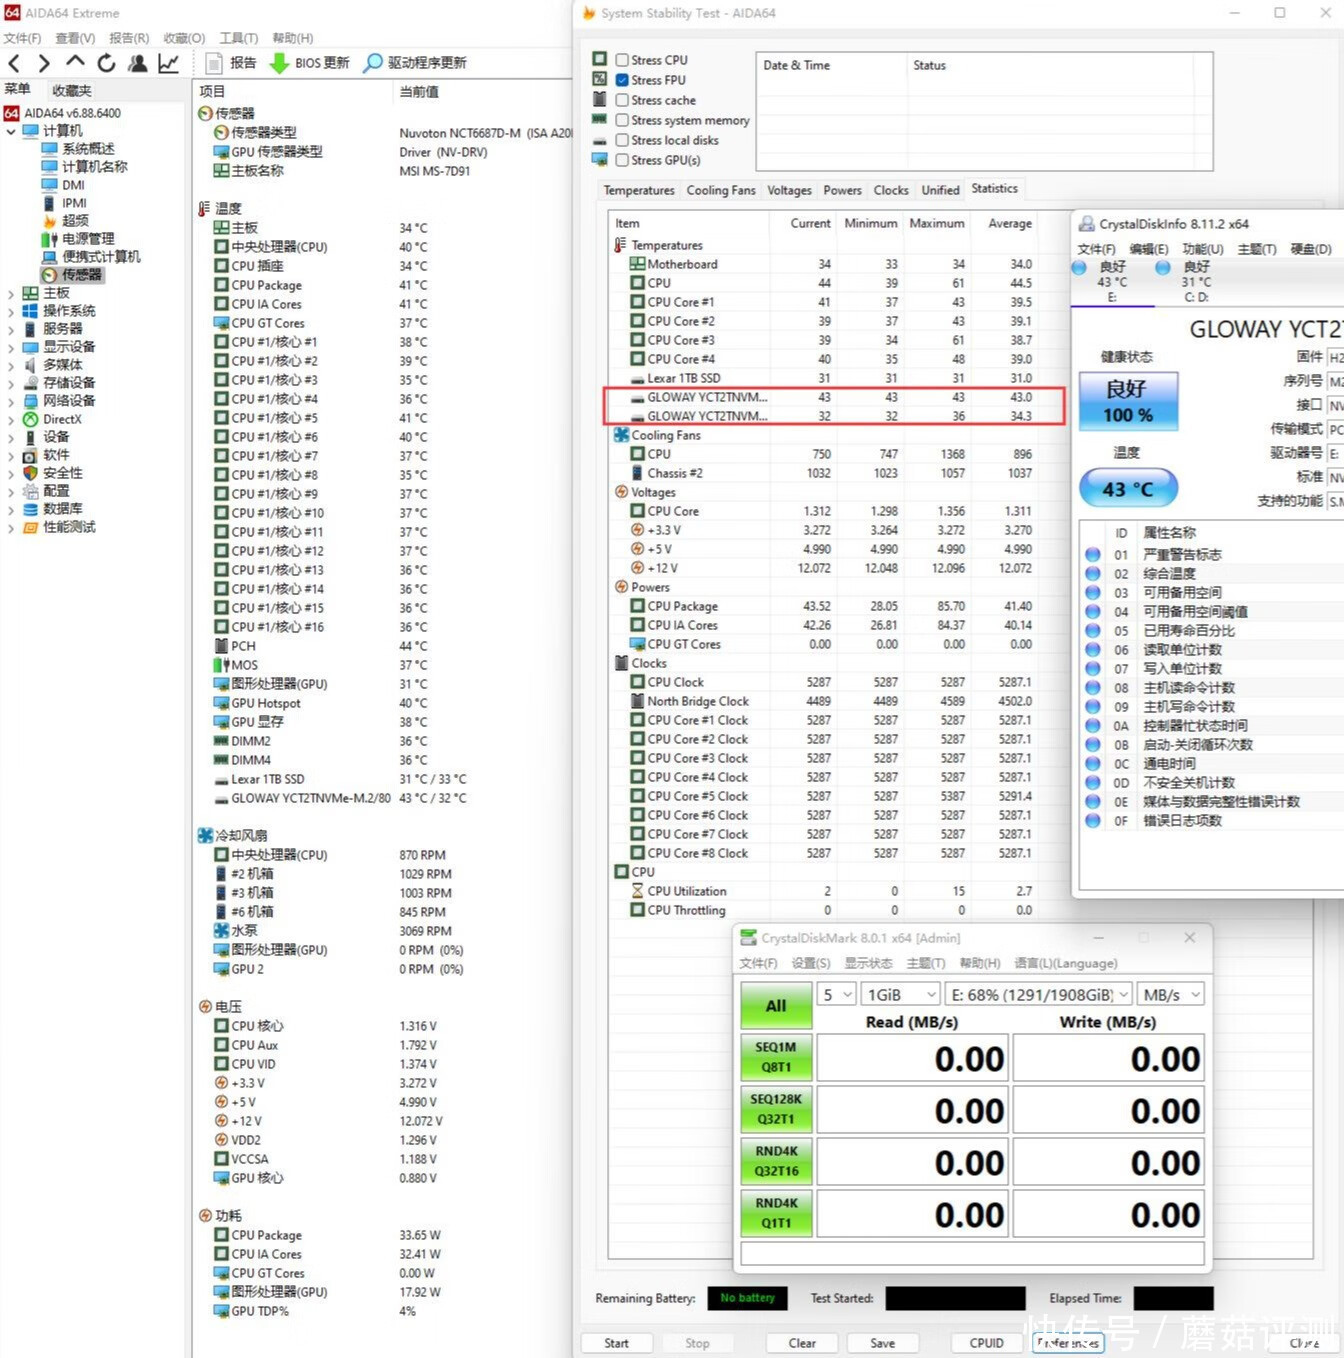Image resolution: width=1344 pixels, height=1358 pixels.
Task: Open the test size 1GiB dropdown
Action: (x=901, y=994)
